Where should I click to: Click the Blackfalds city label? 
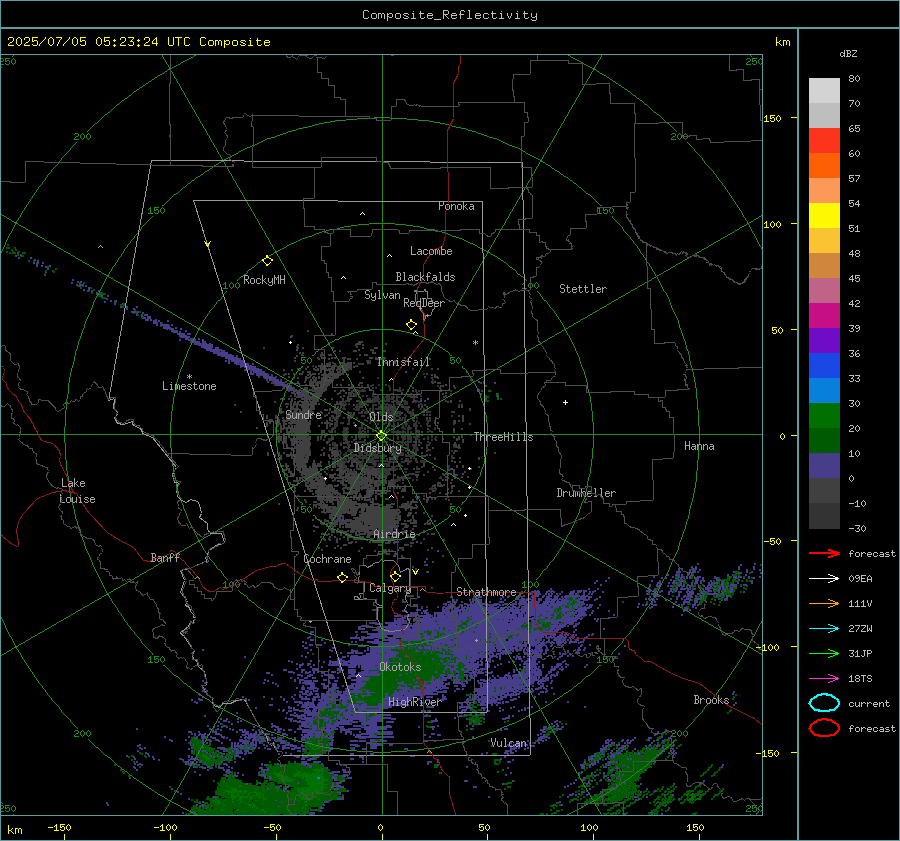[425, 277]
